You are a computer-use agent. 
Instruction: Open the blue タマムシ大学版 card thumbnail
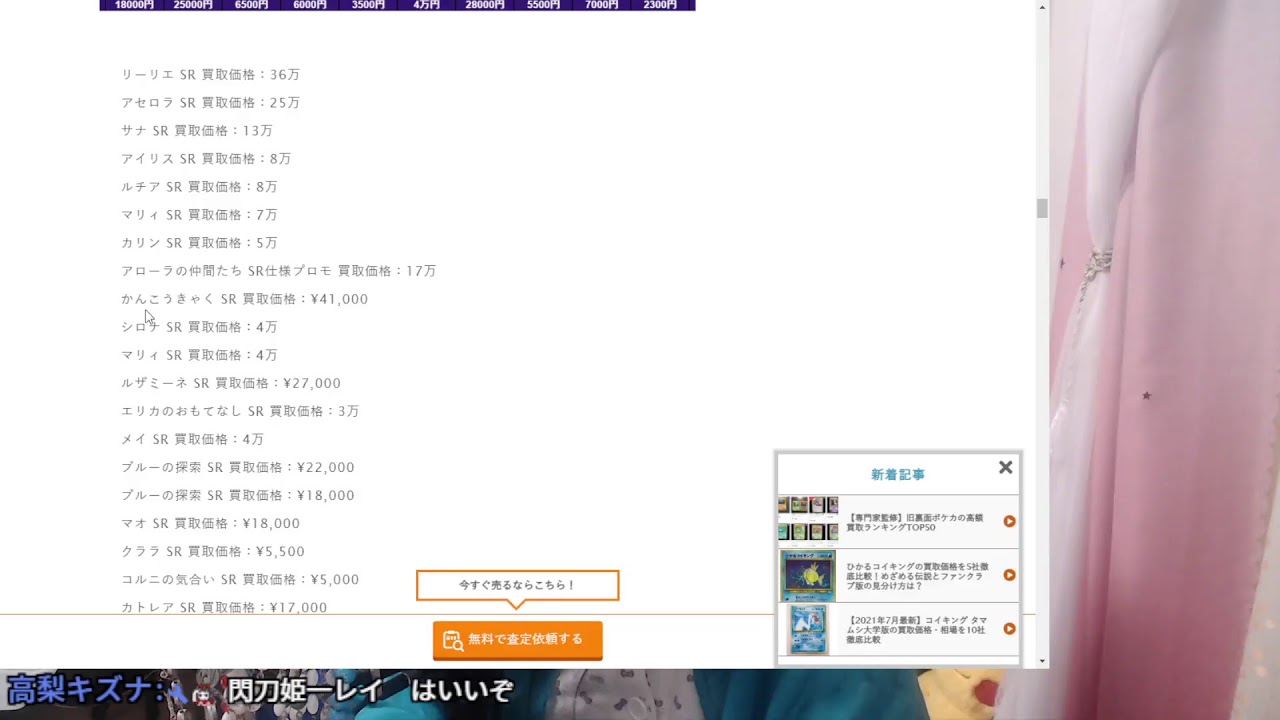[x=808, y=629]
